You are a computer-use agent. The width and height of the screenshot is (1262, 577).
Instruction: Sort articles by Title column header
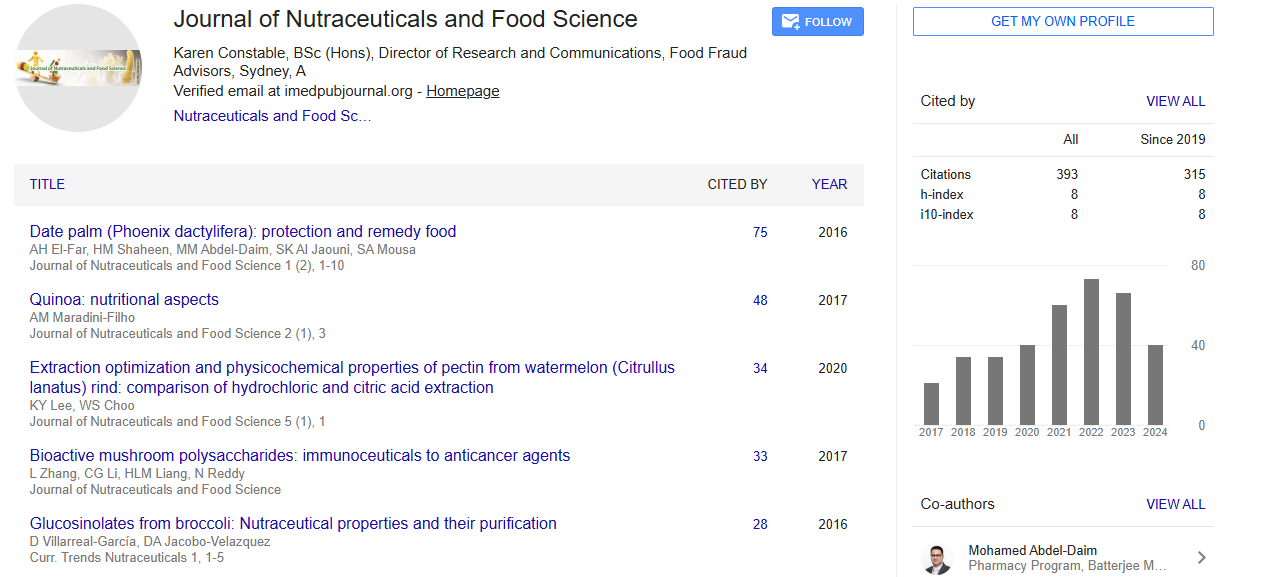(x=47, y=184)
